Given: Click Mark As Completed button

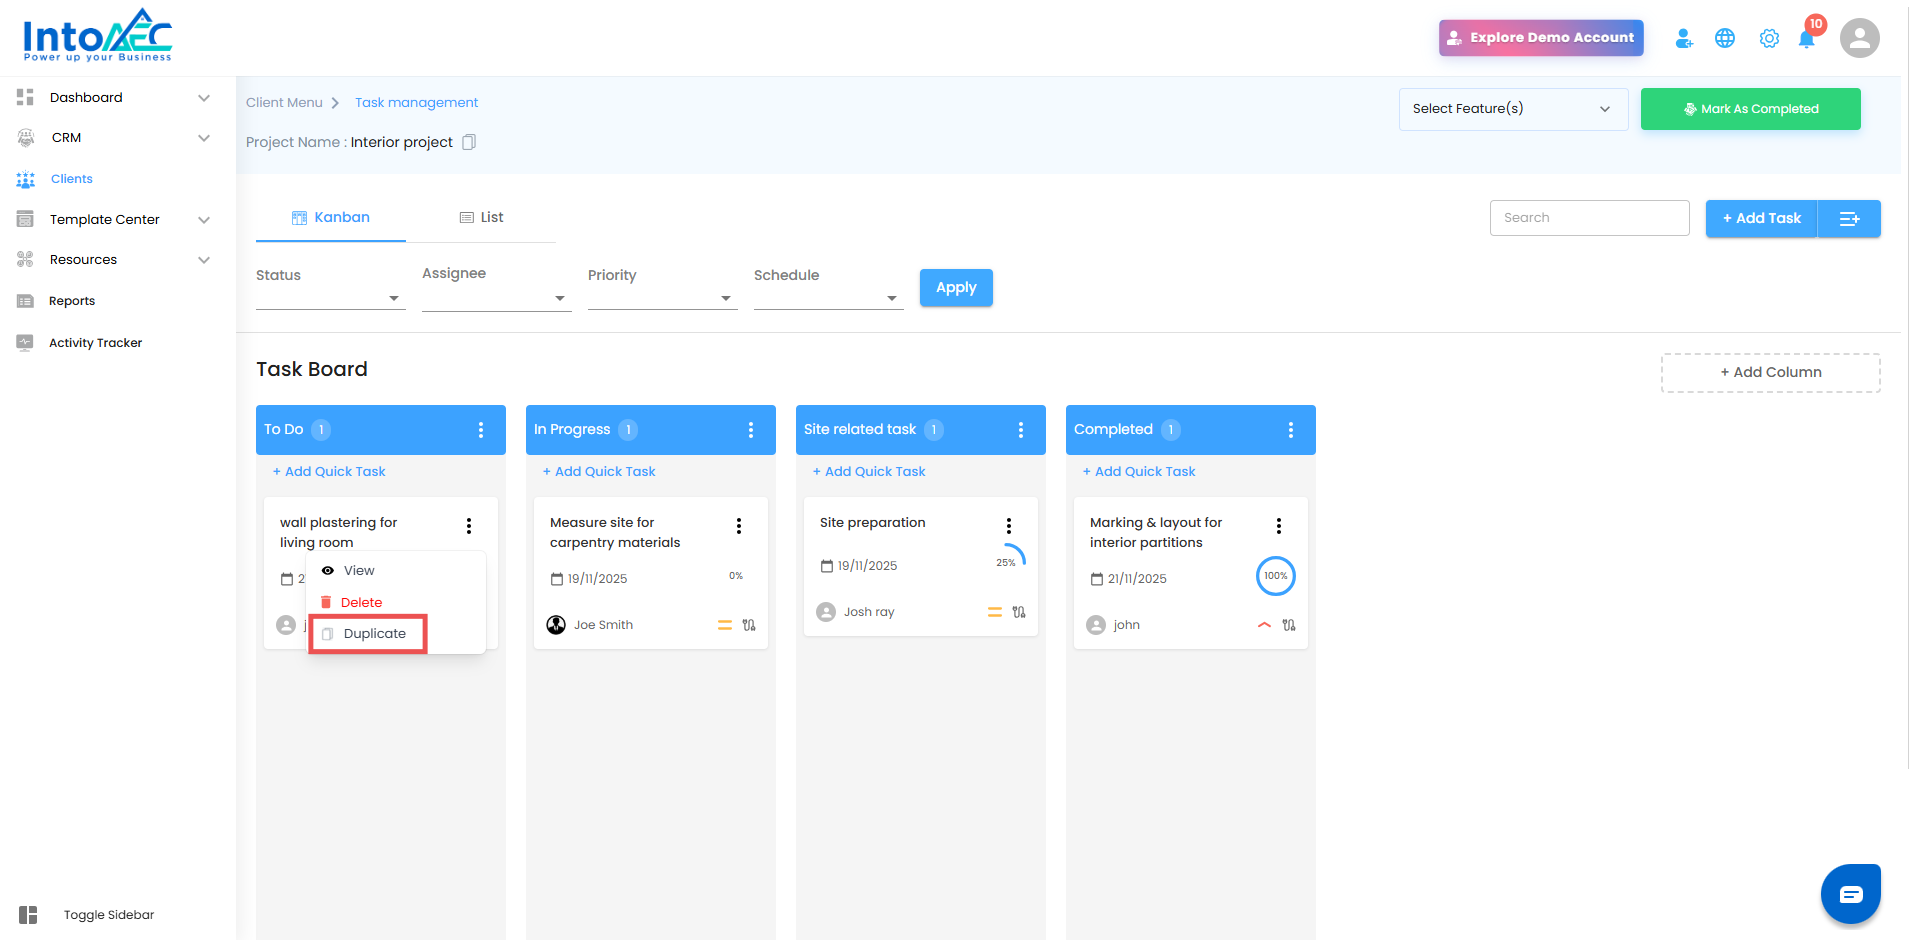Looking at the screenshot, I should (x=1750, y=109).
